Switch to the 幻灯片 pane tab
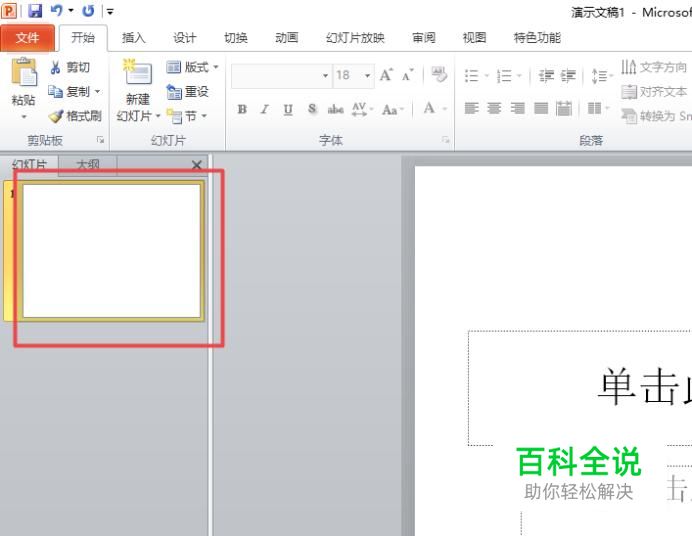The height and width of the screenshot is (536, 692). tap(29, 165)
